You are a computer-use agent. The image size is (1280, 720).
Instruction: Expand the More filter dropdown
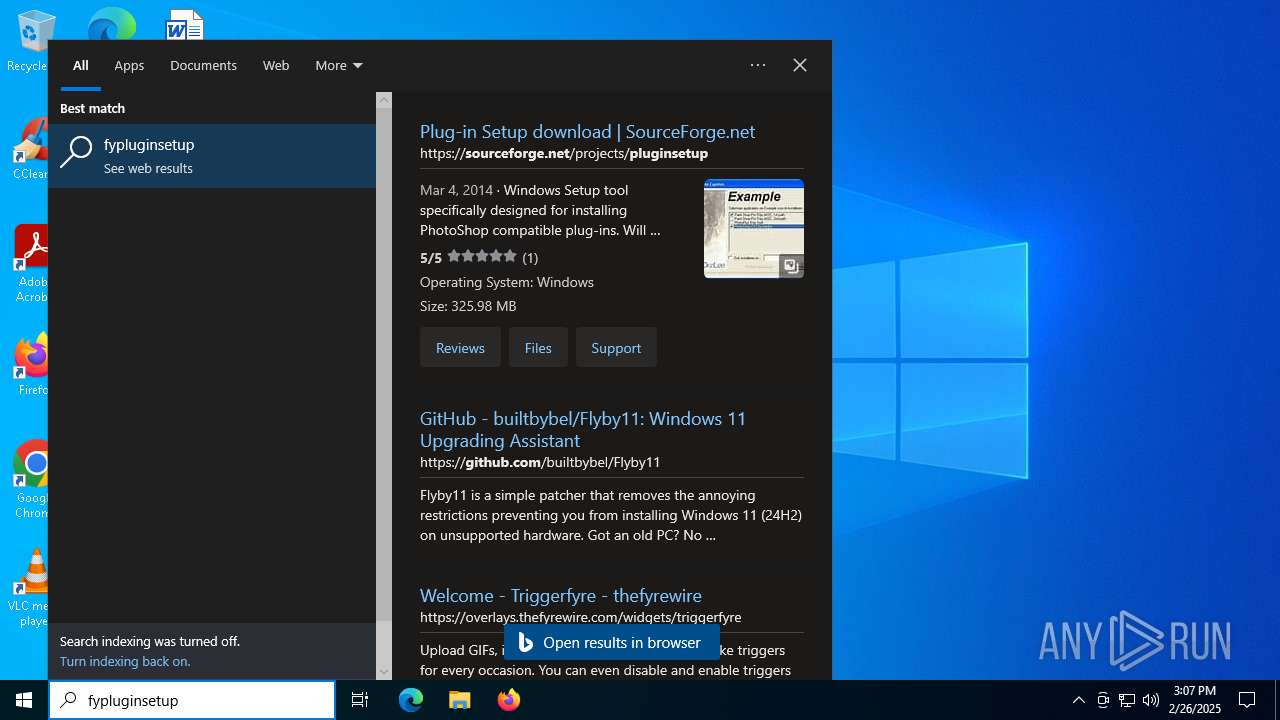(339, 65)
